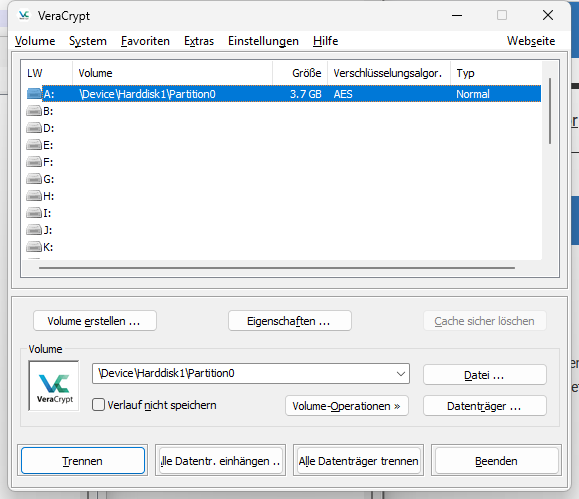Image resolution: width=579 pixels, height=499 pixels.
Task: Sort by the Typ column header
Action: (x=496, y=73)
